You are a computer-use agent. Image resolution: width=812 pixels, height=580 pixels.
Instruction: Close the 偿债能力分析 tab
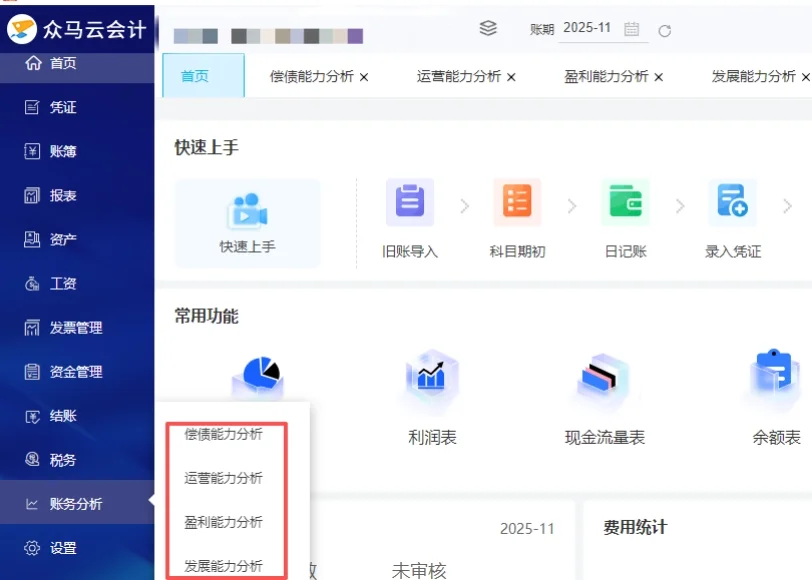point(364,77)
